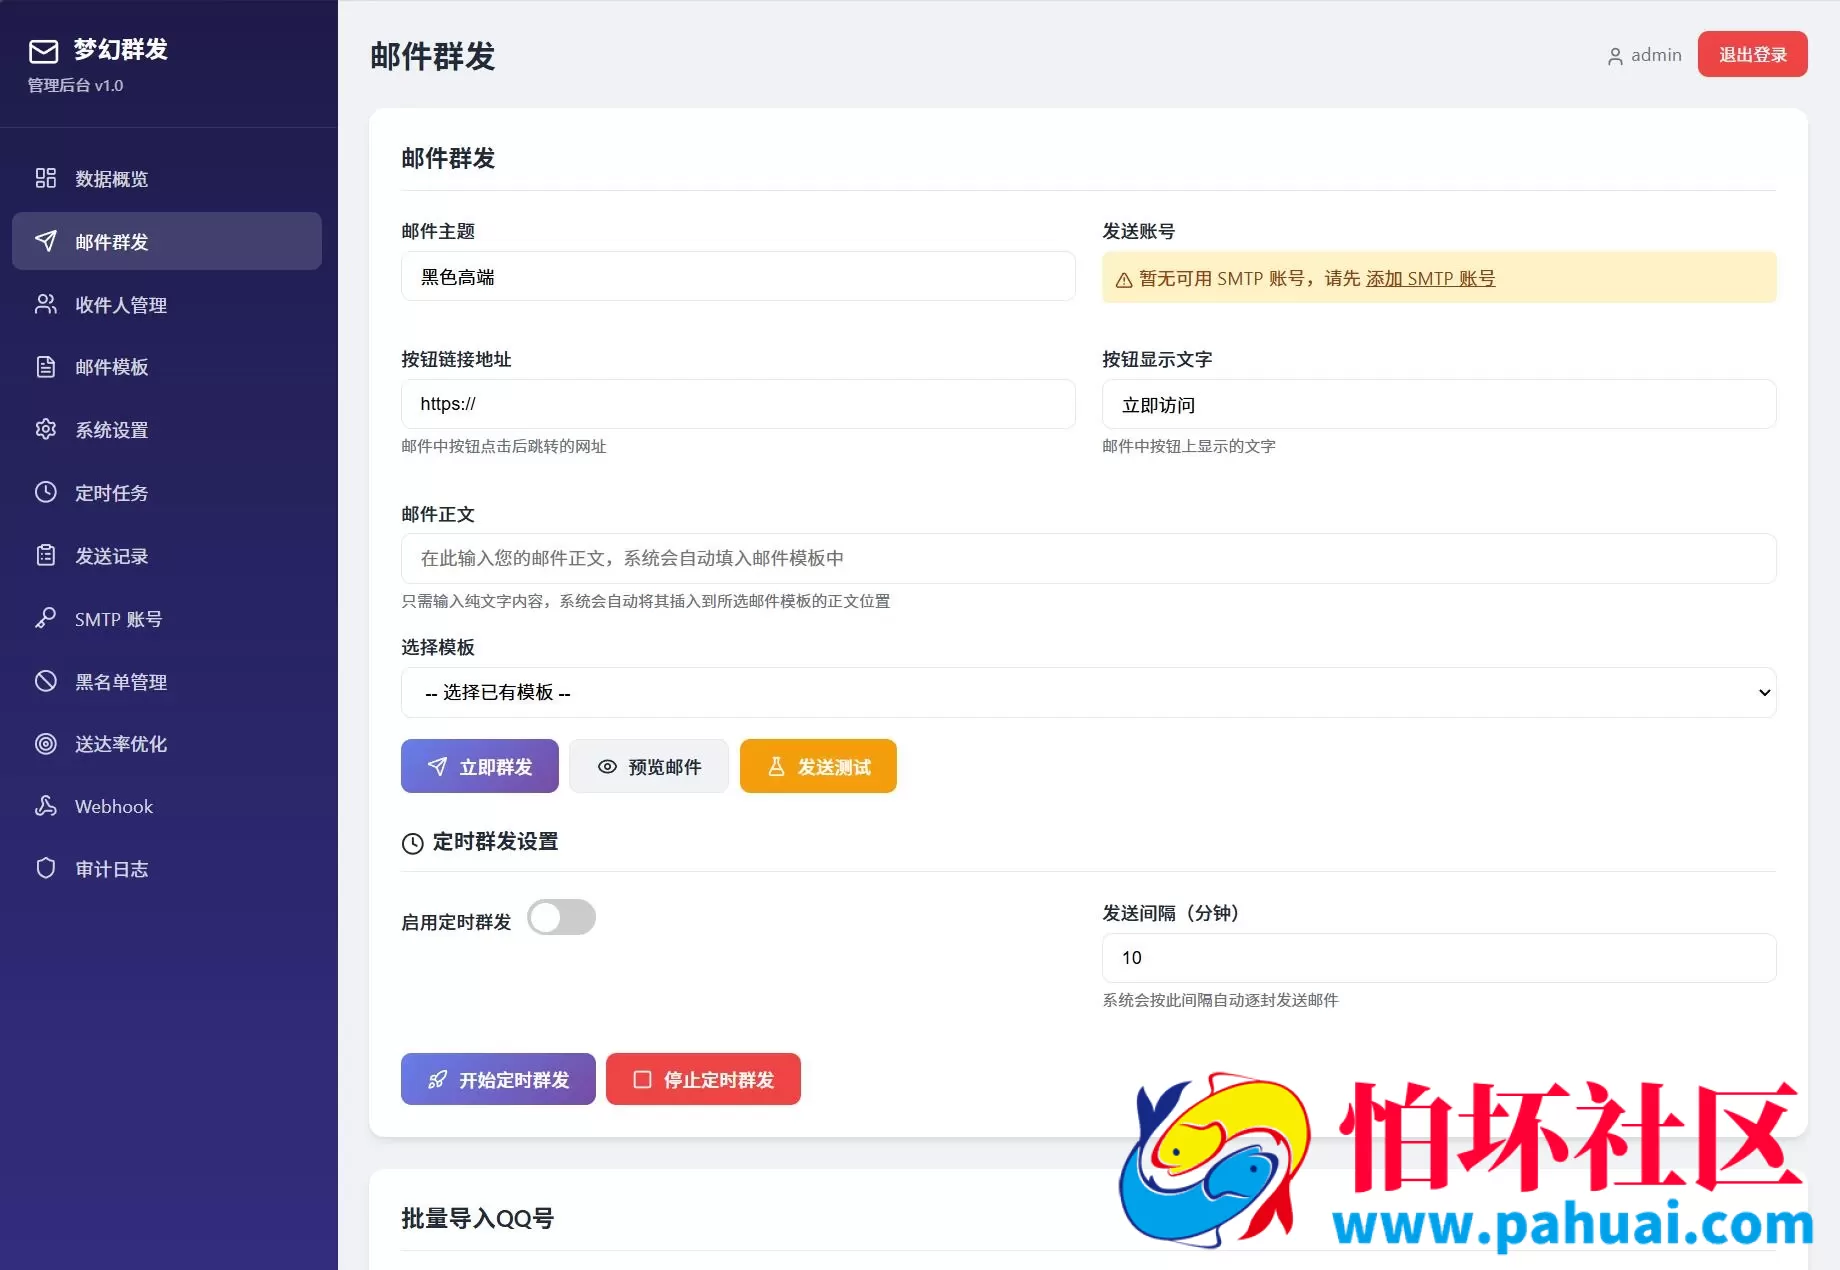Click the 立即群发 button

point(480,766)
